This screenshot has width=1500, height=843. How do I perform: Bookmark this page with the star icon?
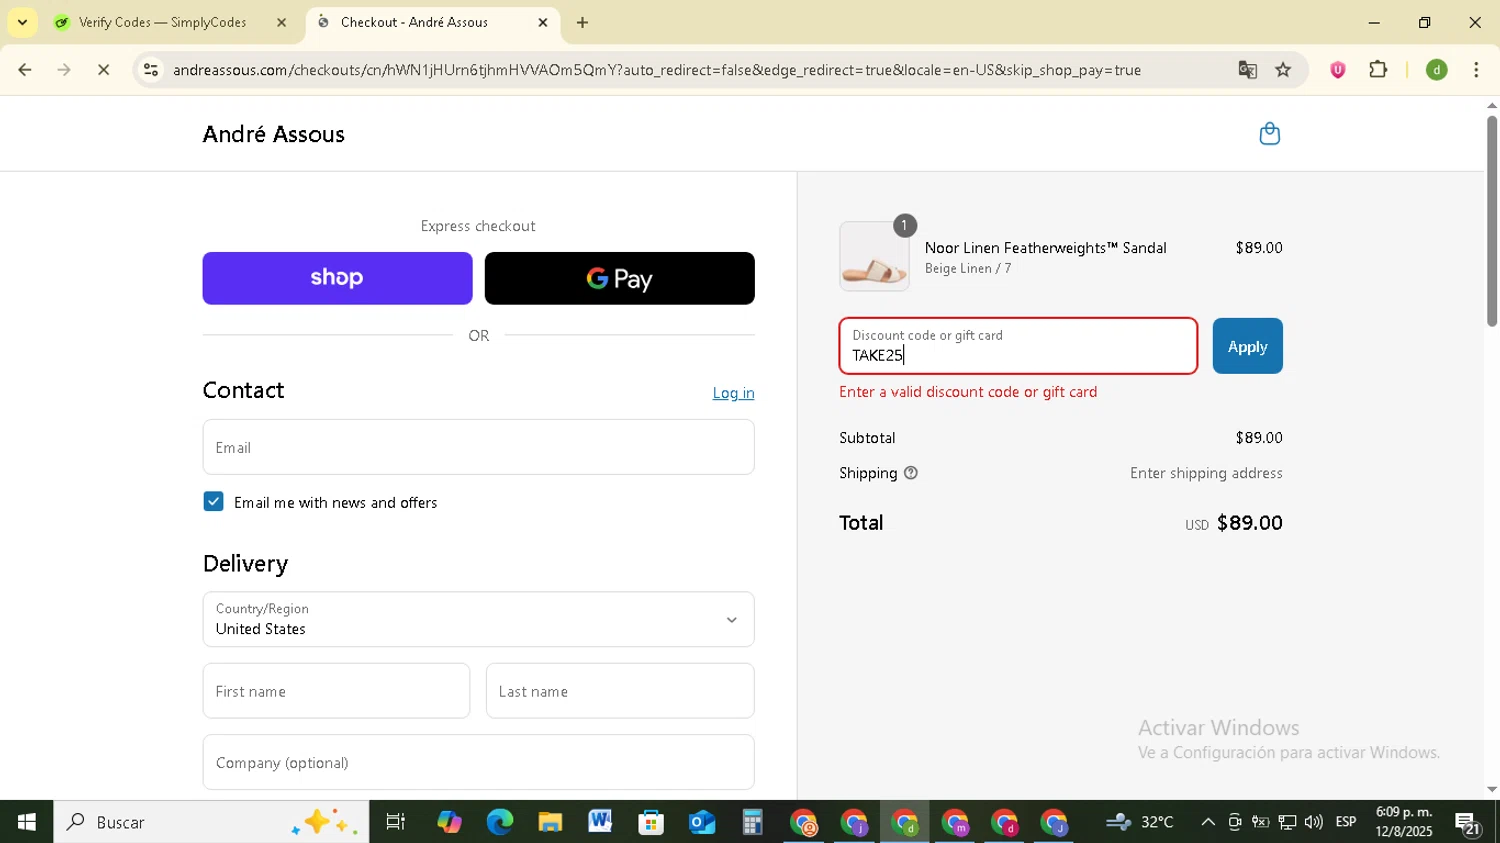(x=1283, y=70)
